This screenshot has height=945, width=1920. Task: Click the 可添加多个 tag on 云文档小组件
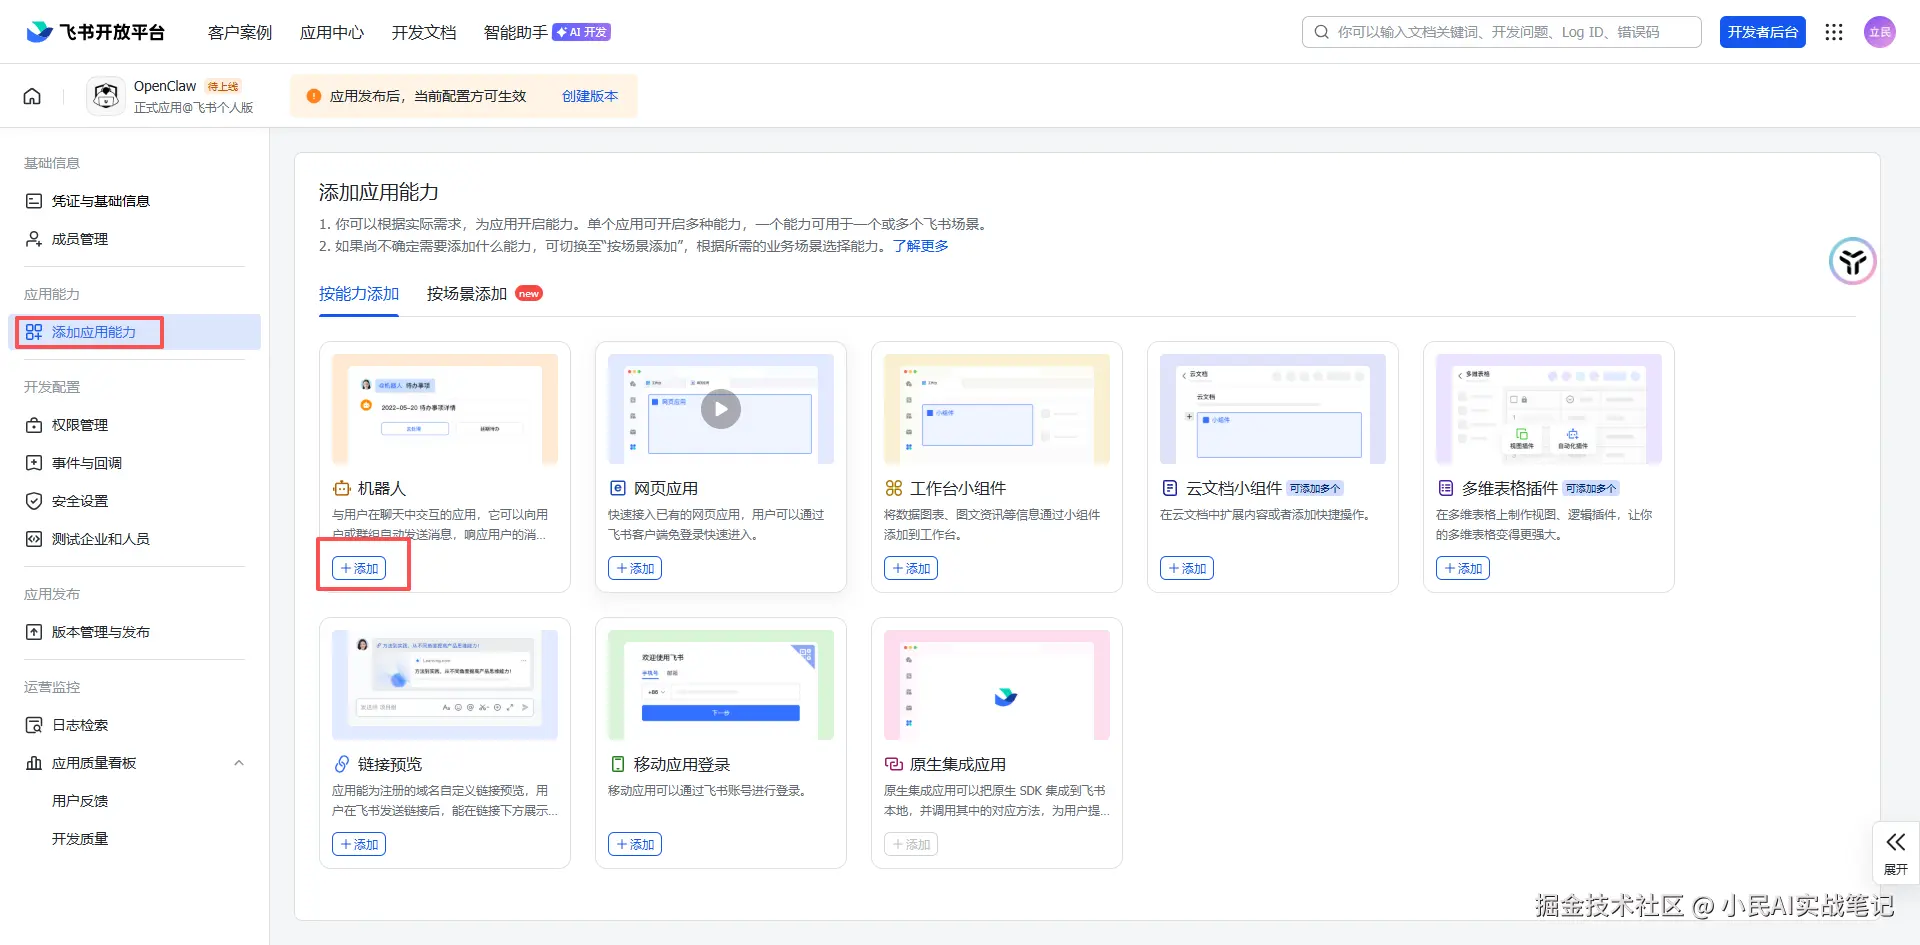point(1315,488)
